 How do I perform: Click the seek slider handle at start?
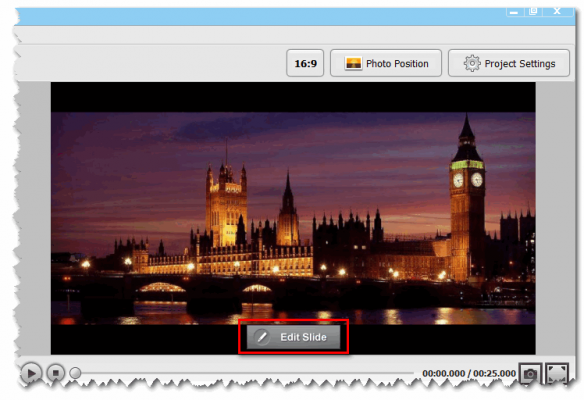[x=75, y=373]
